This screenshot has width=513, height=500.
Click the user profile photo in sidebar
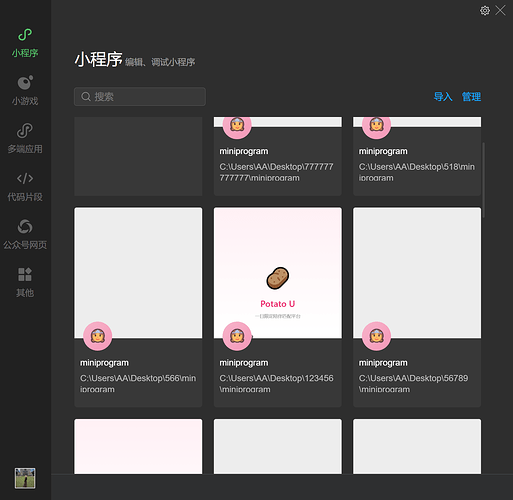click(x=25, y=478)
